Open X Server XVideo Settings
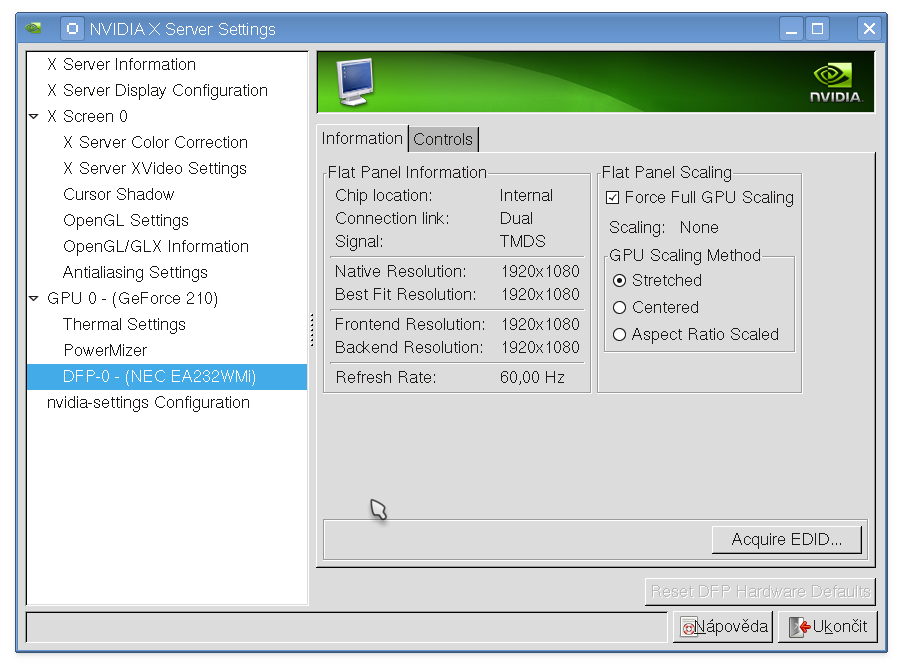Image resolution: width=903 pixels, height=671 pixels. pyautogui.click(x=167, y=168)
